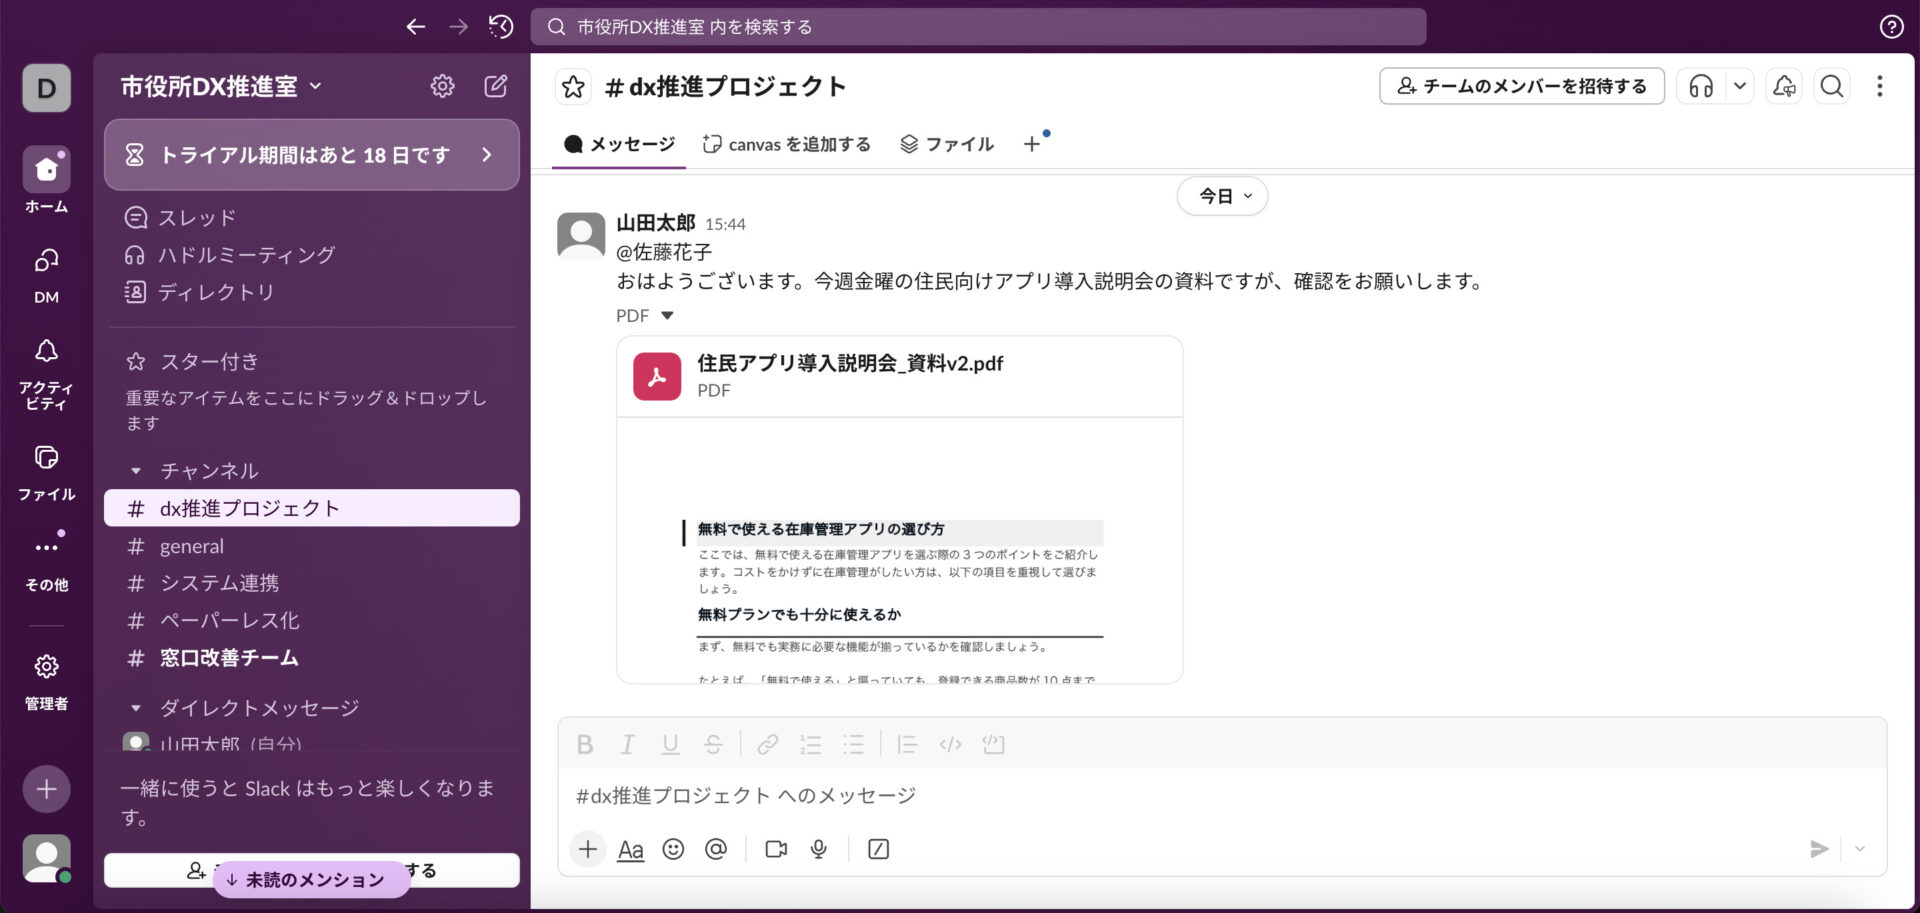
Task: Star the dx推進プロジェクト channel
Action: click(x=572, y=86)
